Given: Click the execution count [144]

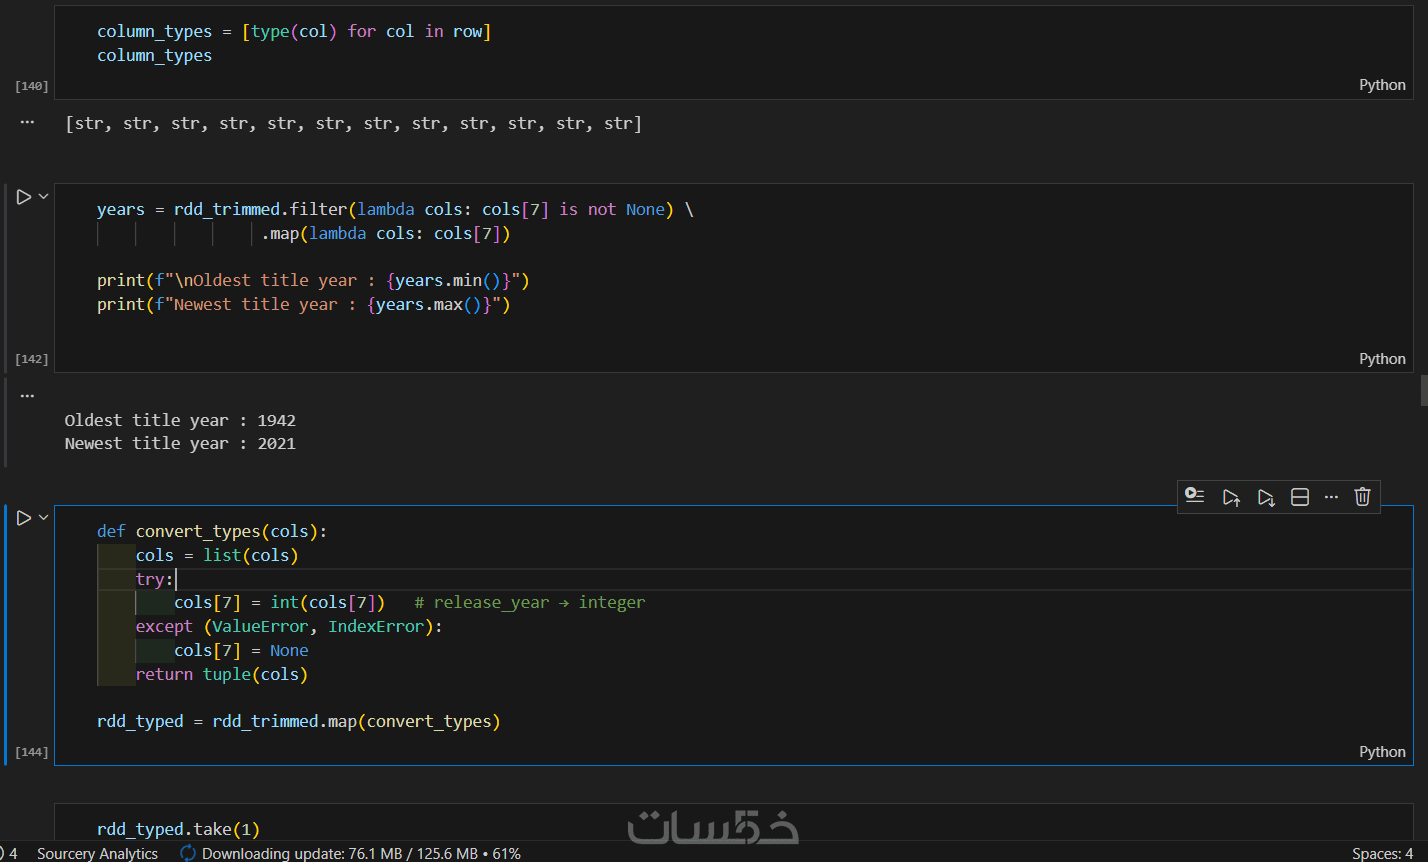Looking at the screenshot, I should [x=32, y=752].
